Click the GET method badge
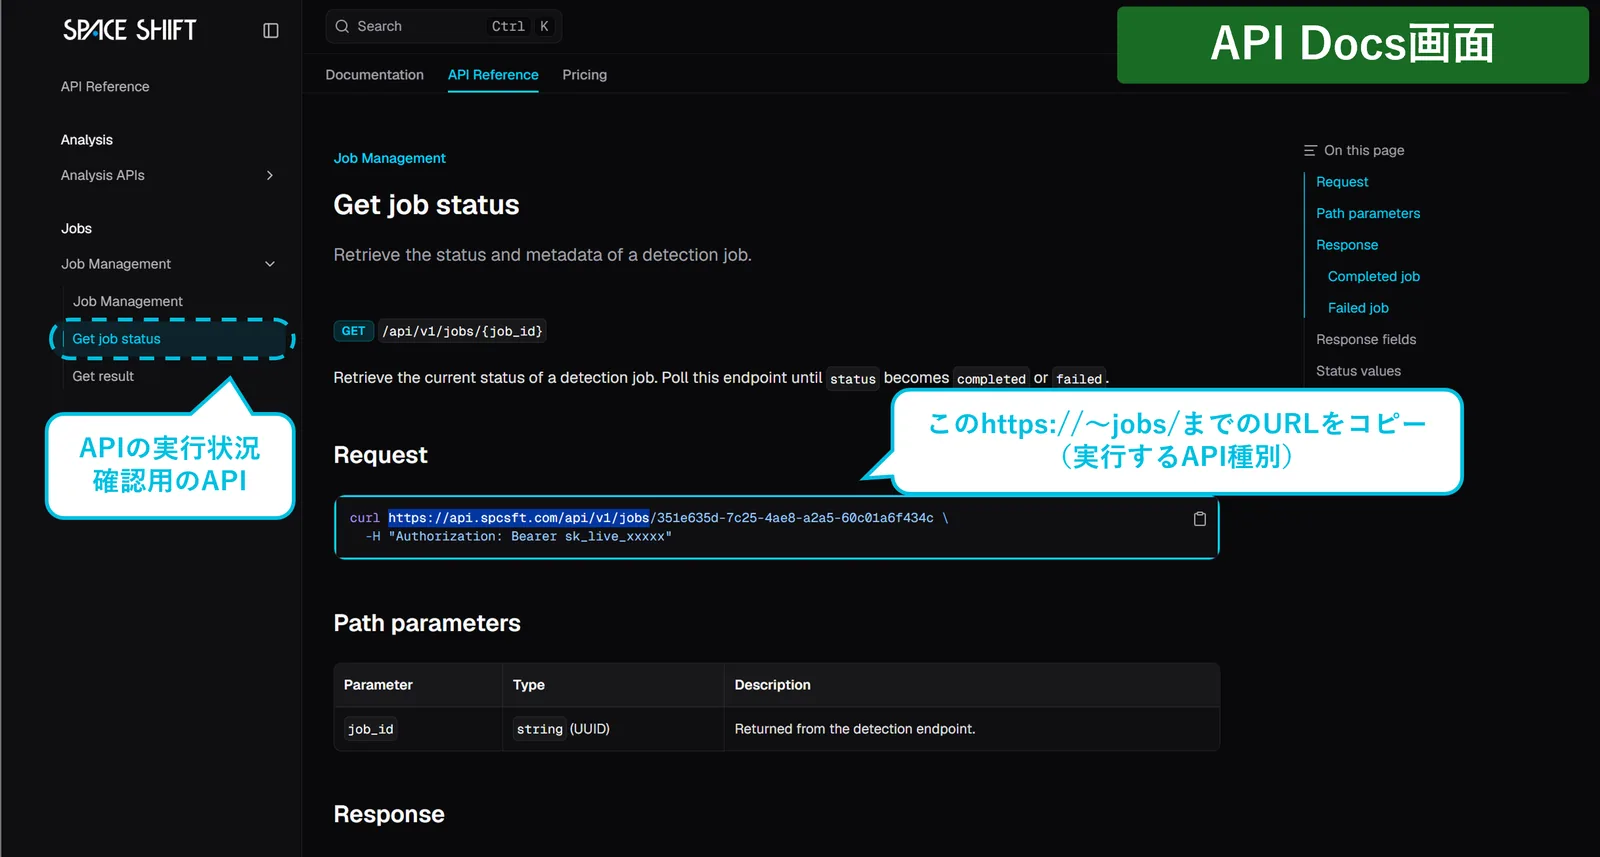 coord(353,331)
